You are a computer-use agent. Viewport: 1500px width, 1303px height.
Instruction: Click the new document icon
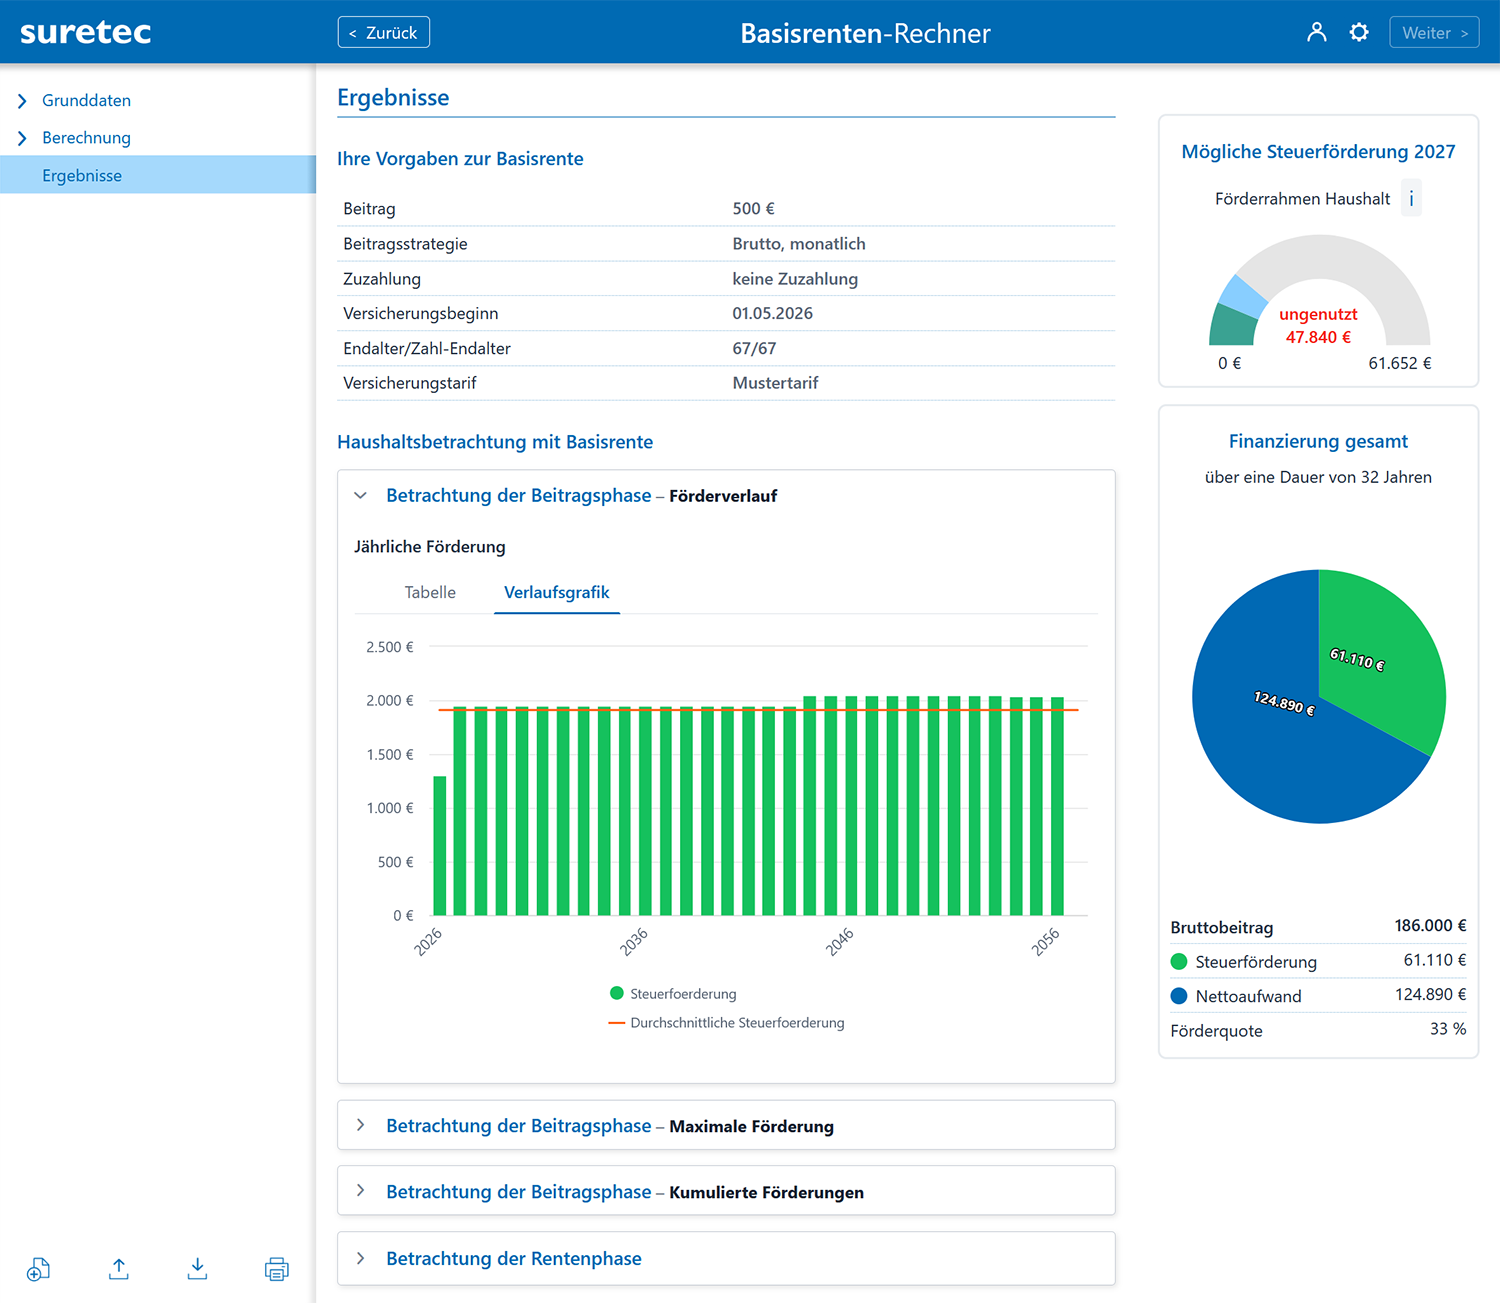tap(38, 1269)
